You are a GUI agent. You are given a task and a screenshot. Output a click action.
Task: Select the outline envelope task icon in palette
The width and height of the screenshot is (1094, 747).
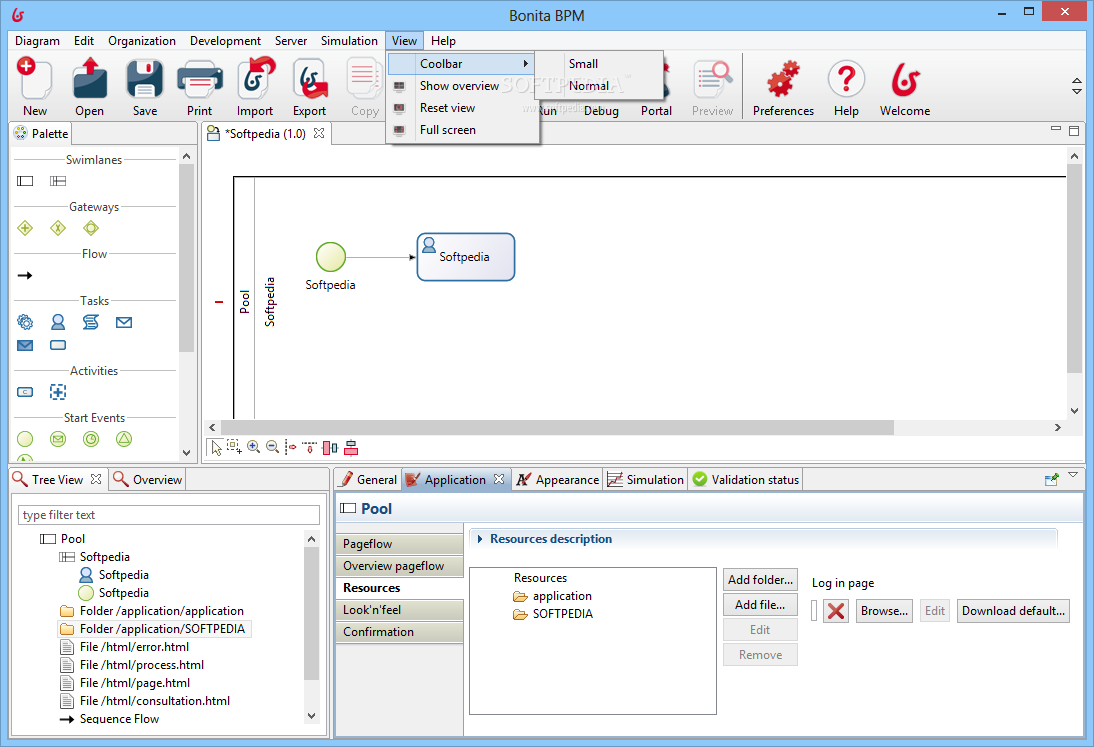click(x=124, y=322)
